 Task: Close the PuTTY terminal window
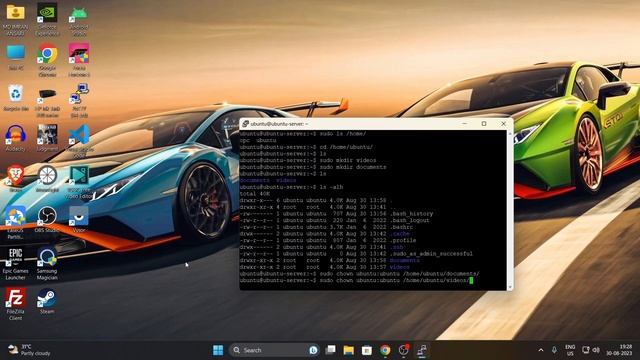(x=504, y=124)
